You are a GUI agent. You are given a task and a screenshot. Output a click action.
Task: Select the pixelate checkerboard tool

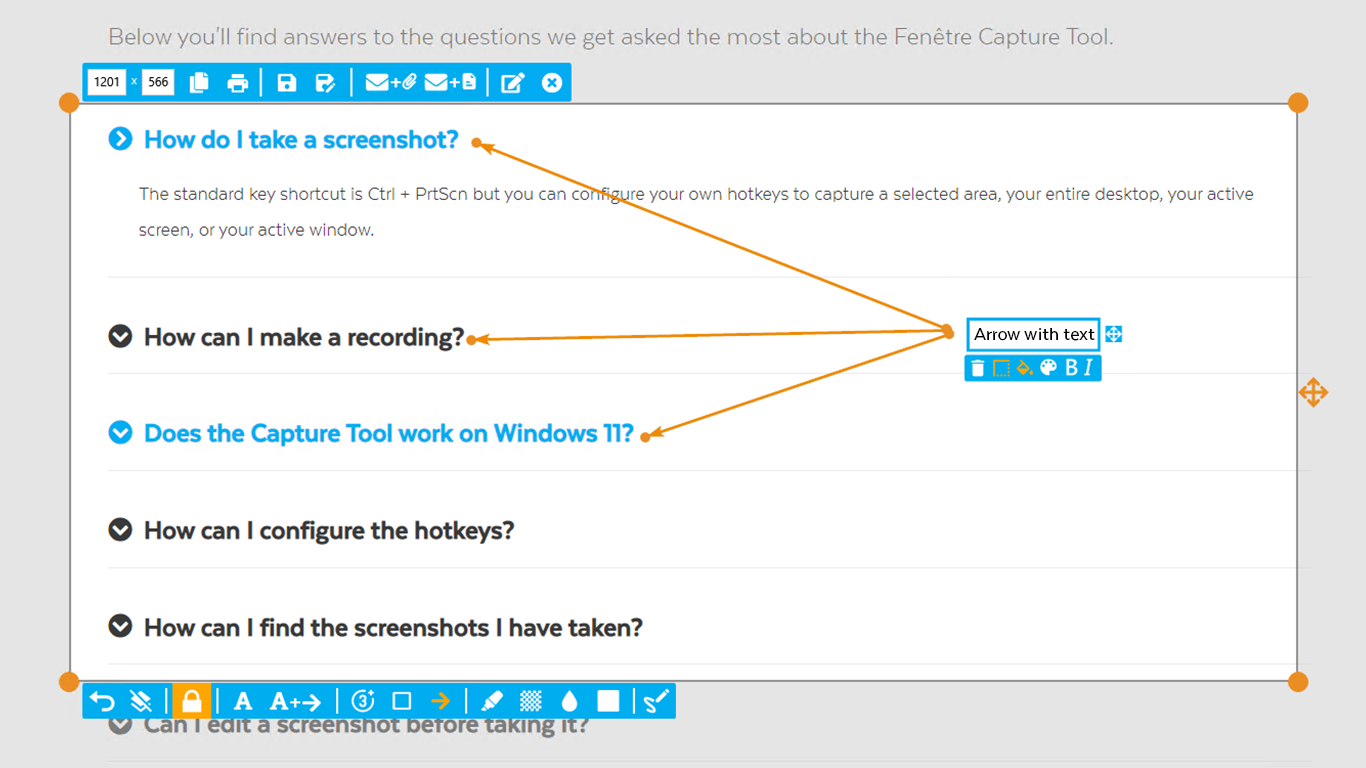coord(531,701)
